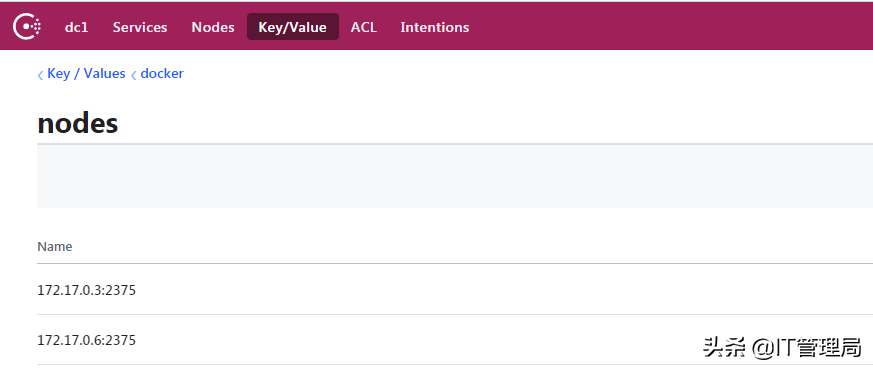Navigate to the Intentions tab
Image resolution: width=873 pixels, height=369 pixels.
[435, 27]
